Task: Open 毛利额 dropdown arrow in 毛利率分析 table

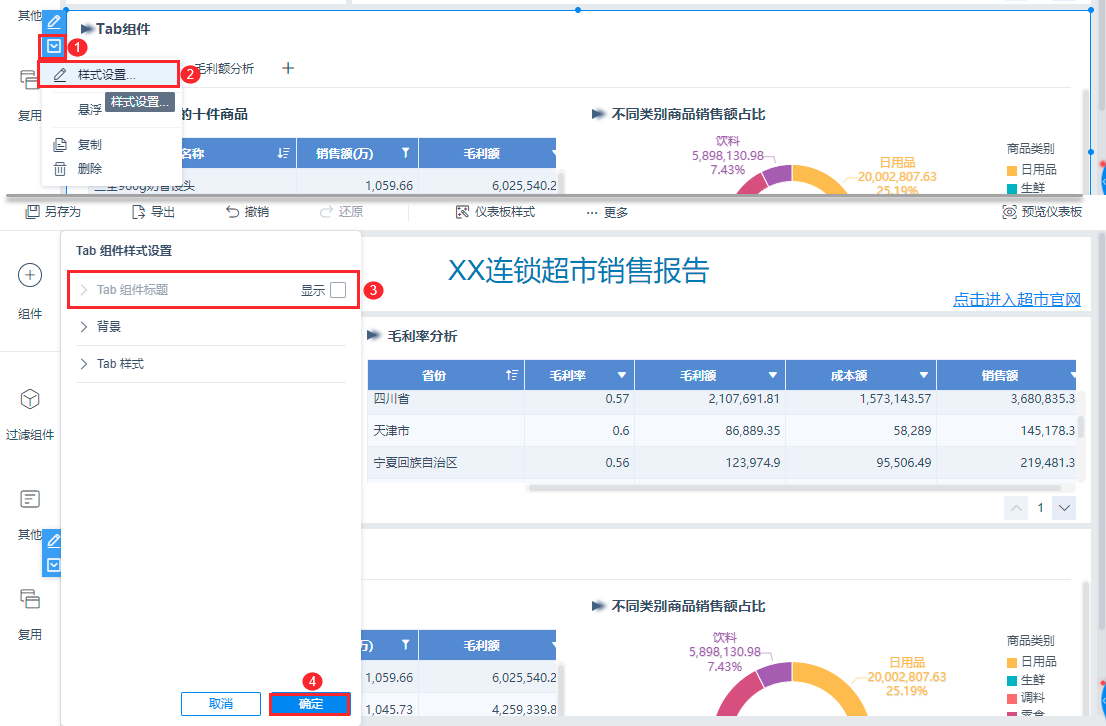Action: 772,375
